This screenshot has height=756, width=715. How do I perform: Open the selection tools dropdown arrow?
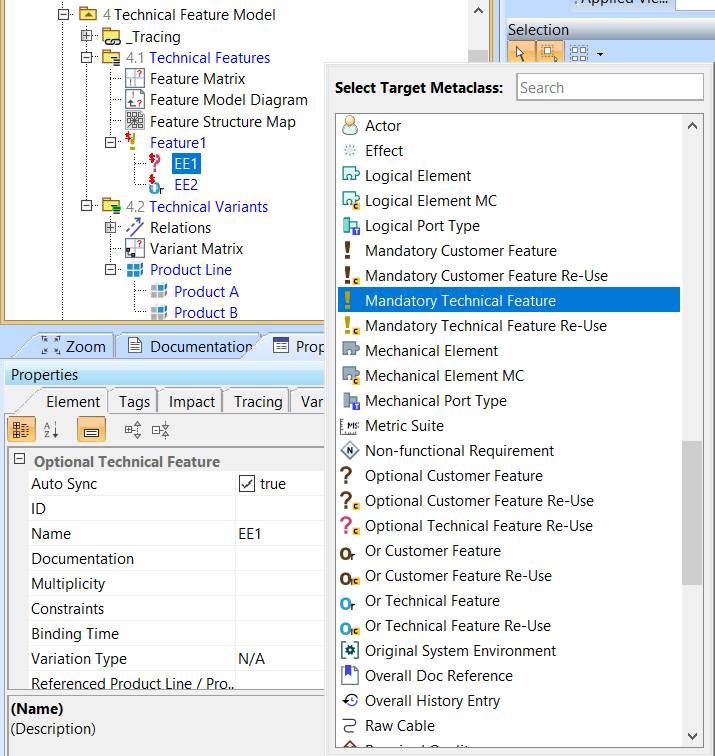pyautogui.click(x=600, y=53)
